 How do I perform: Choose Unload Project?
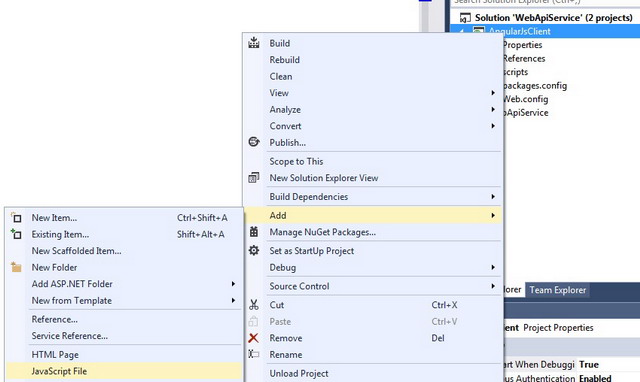click(x=373, y=373)
